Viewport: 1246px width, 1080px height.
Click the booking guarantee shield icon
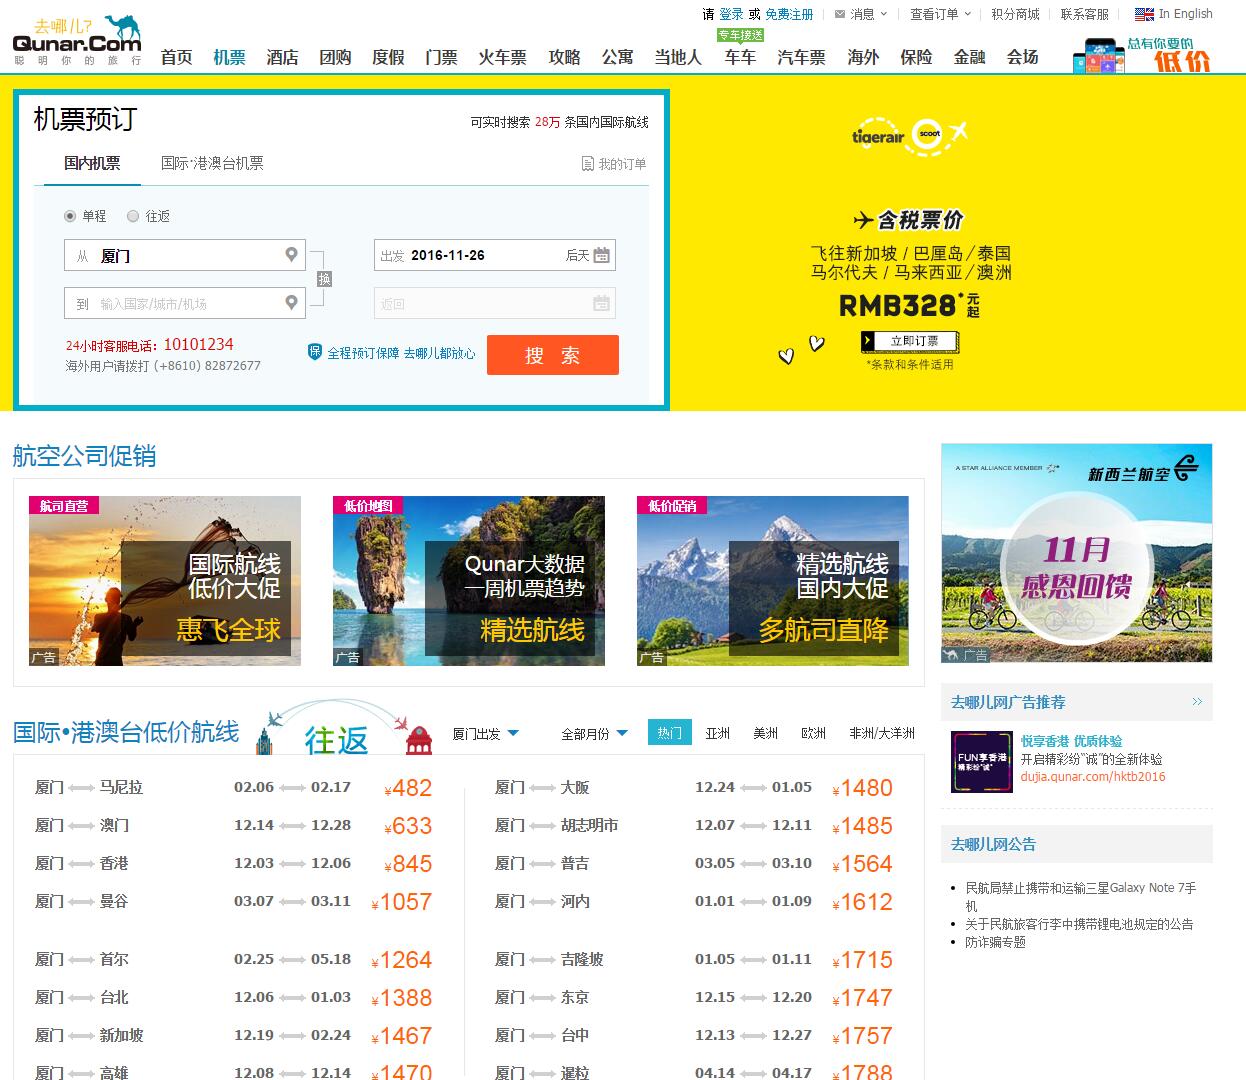tap(315, 352)
